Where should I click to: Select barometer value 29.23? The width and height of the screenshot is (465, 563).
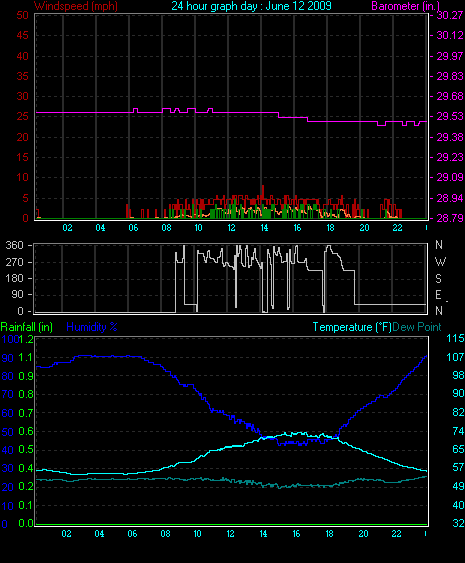click(x=450, y=157)
